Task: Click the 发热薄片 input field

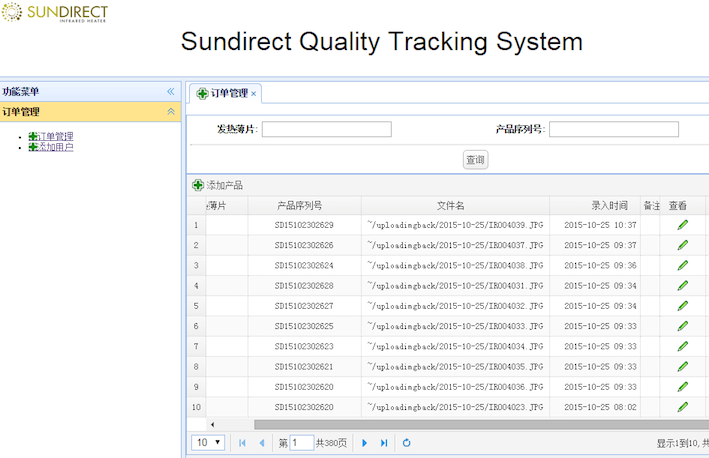Action: click(326, 129)
